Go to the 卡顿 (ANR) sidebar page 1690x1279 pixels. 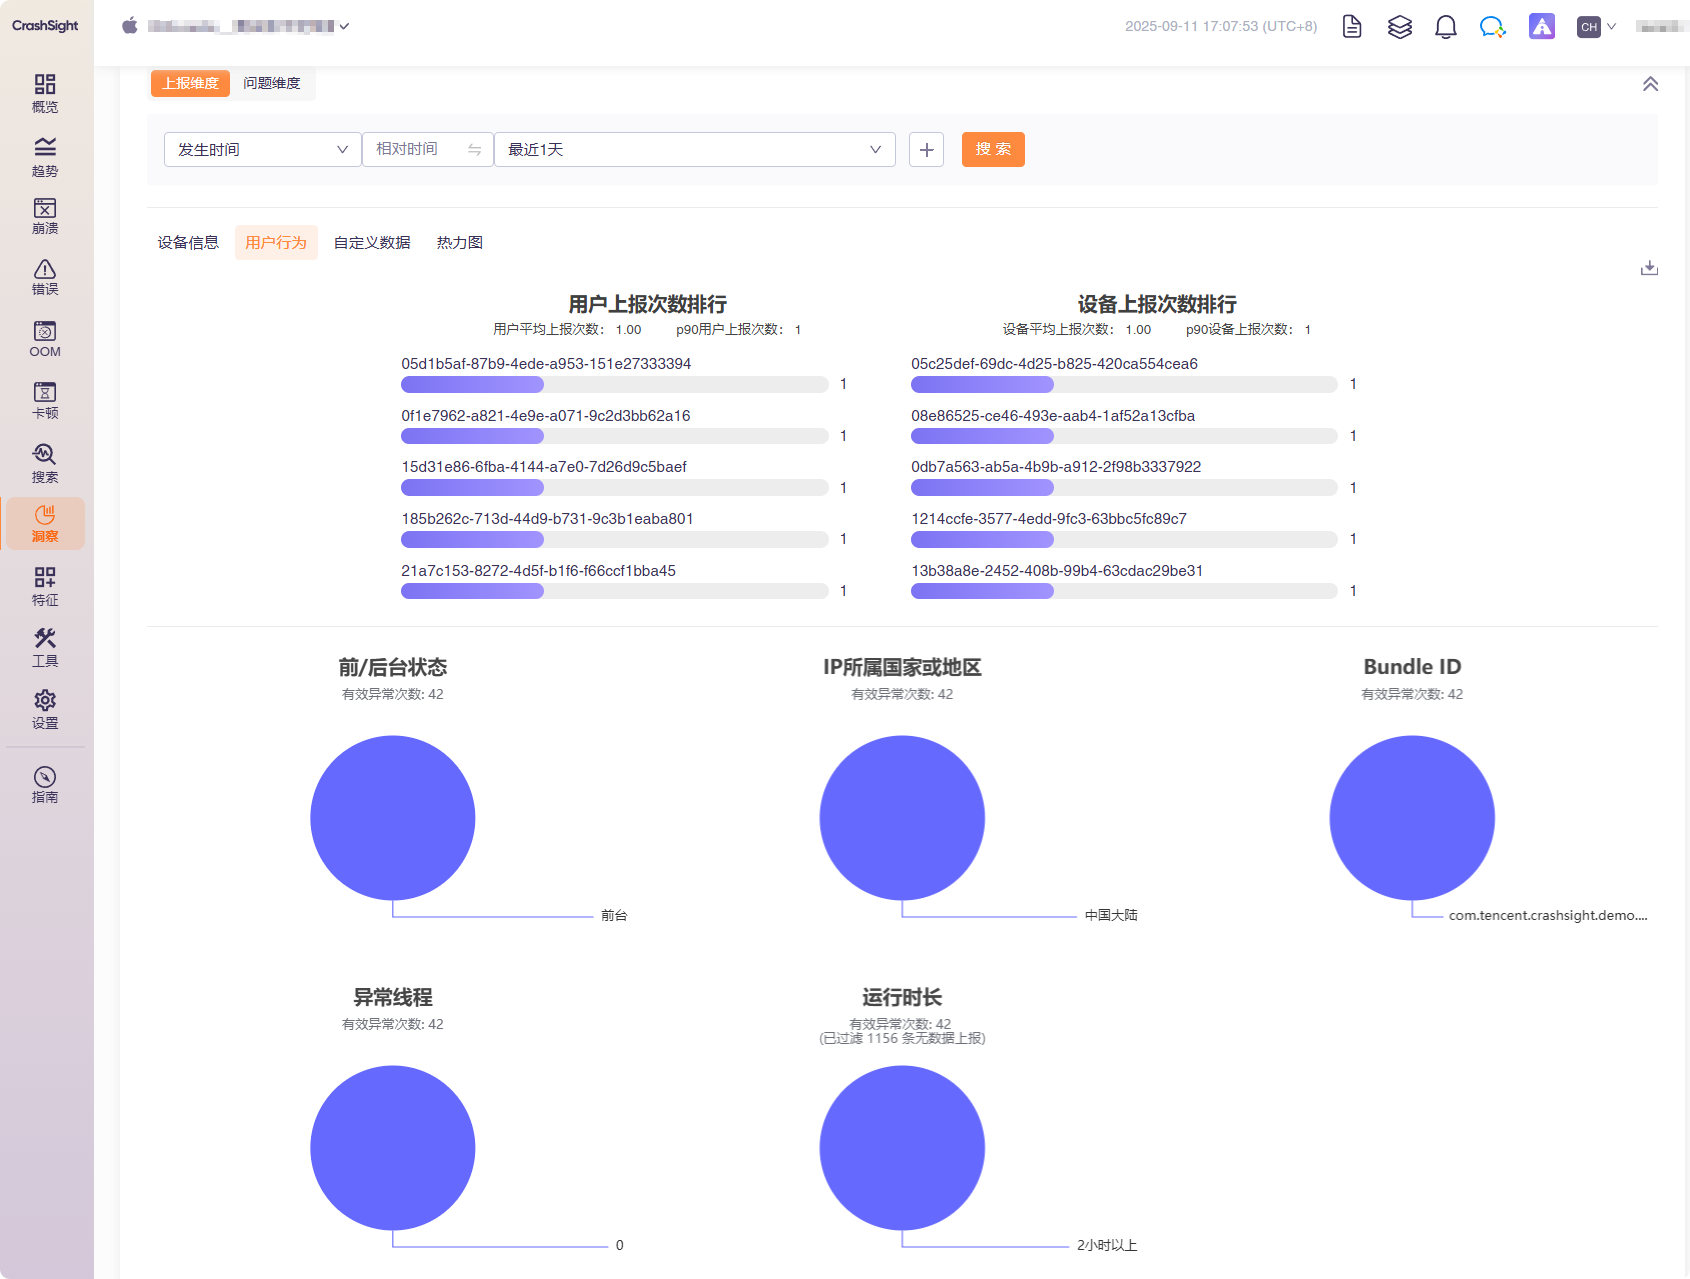click(x=45, y=399)
